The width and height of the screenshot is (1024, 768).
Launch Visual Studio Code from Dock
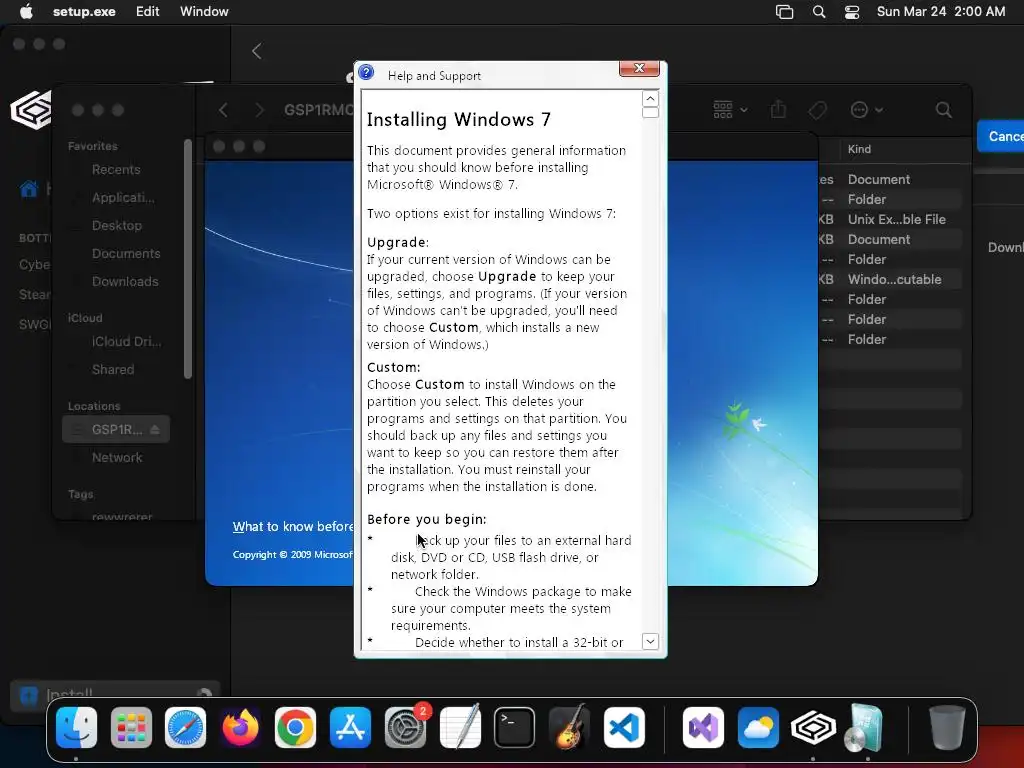(x=624, y=728)
